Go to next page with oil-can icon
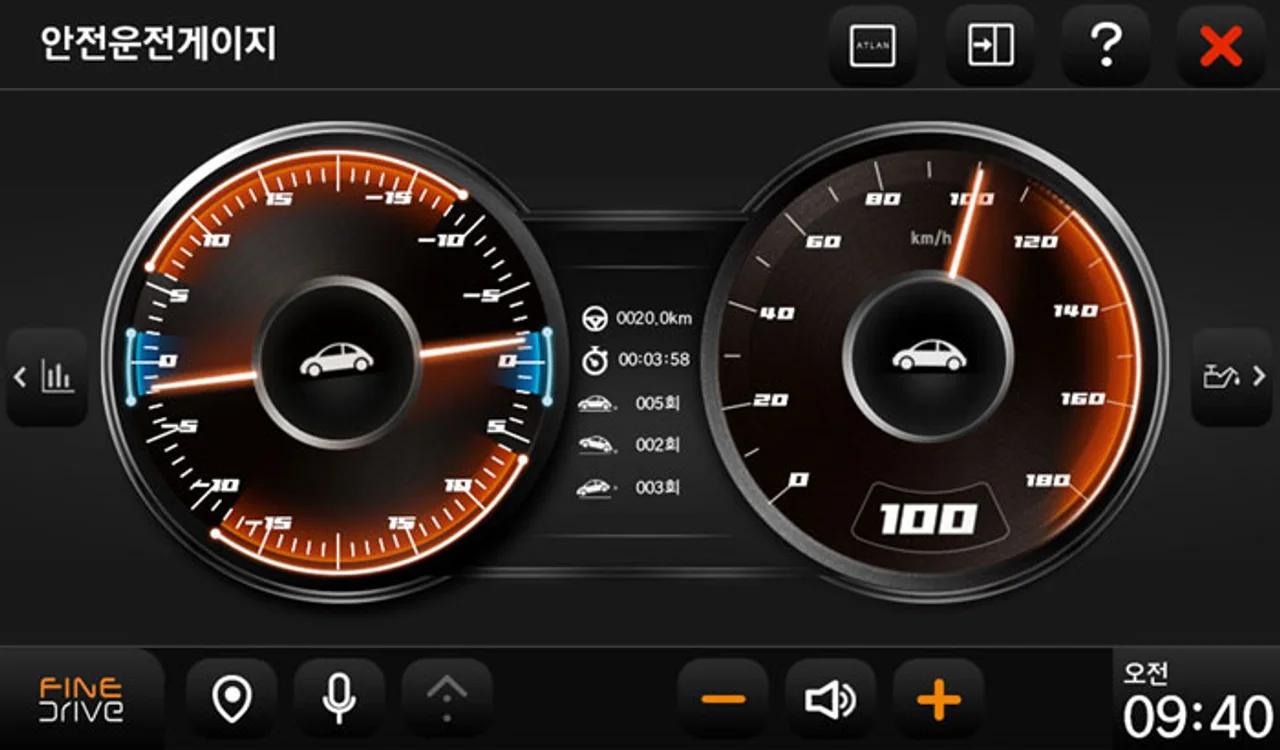This screenshot has height=750, width=1280. (1232, 377)
